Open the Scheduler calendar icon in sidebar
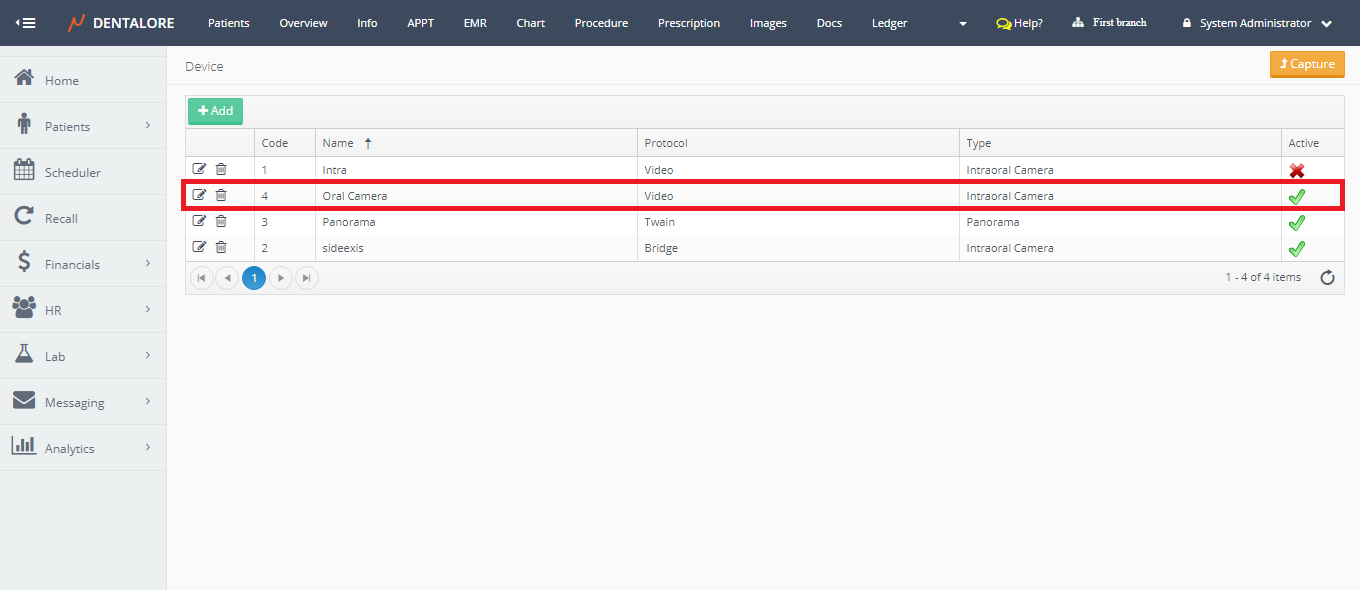This screenshot has height=590, width=1360. [x=24, y=172]
